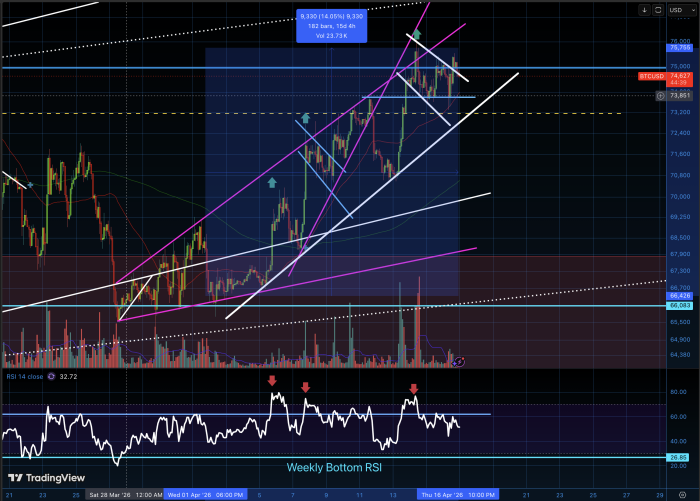Click the chart settings gear at bottom right
This screenshot has width=700, height=501.
(x=683, y=494)
